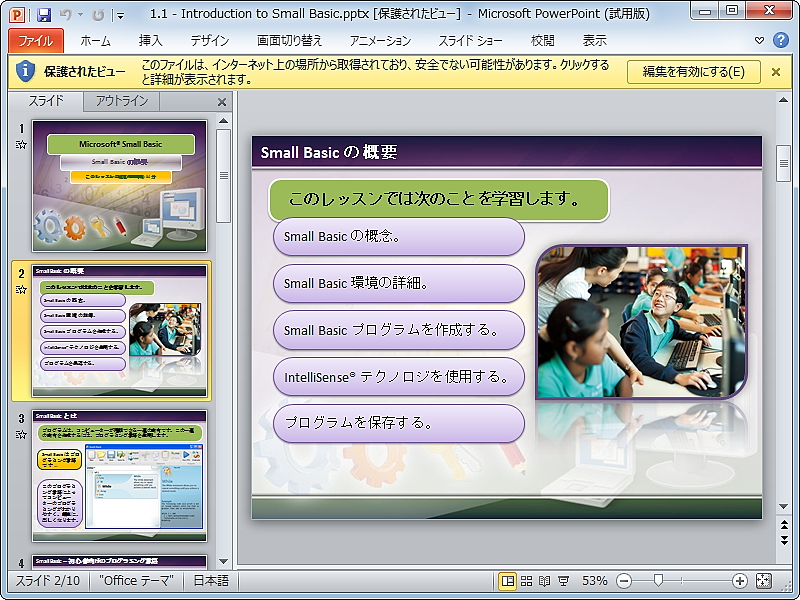Open the Undo history dropdown arrow

click(80, 15)
